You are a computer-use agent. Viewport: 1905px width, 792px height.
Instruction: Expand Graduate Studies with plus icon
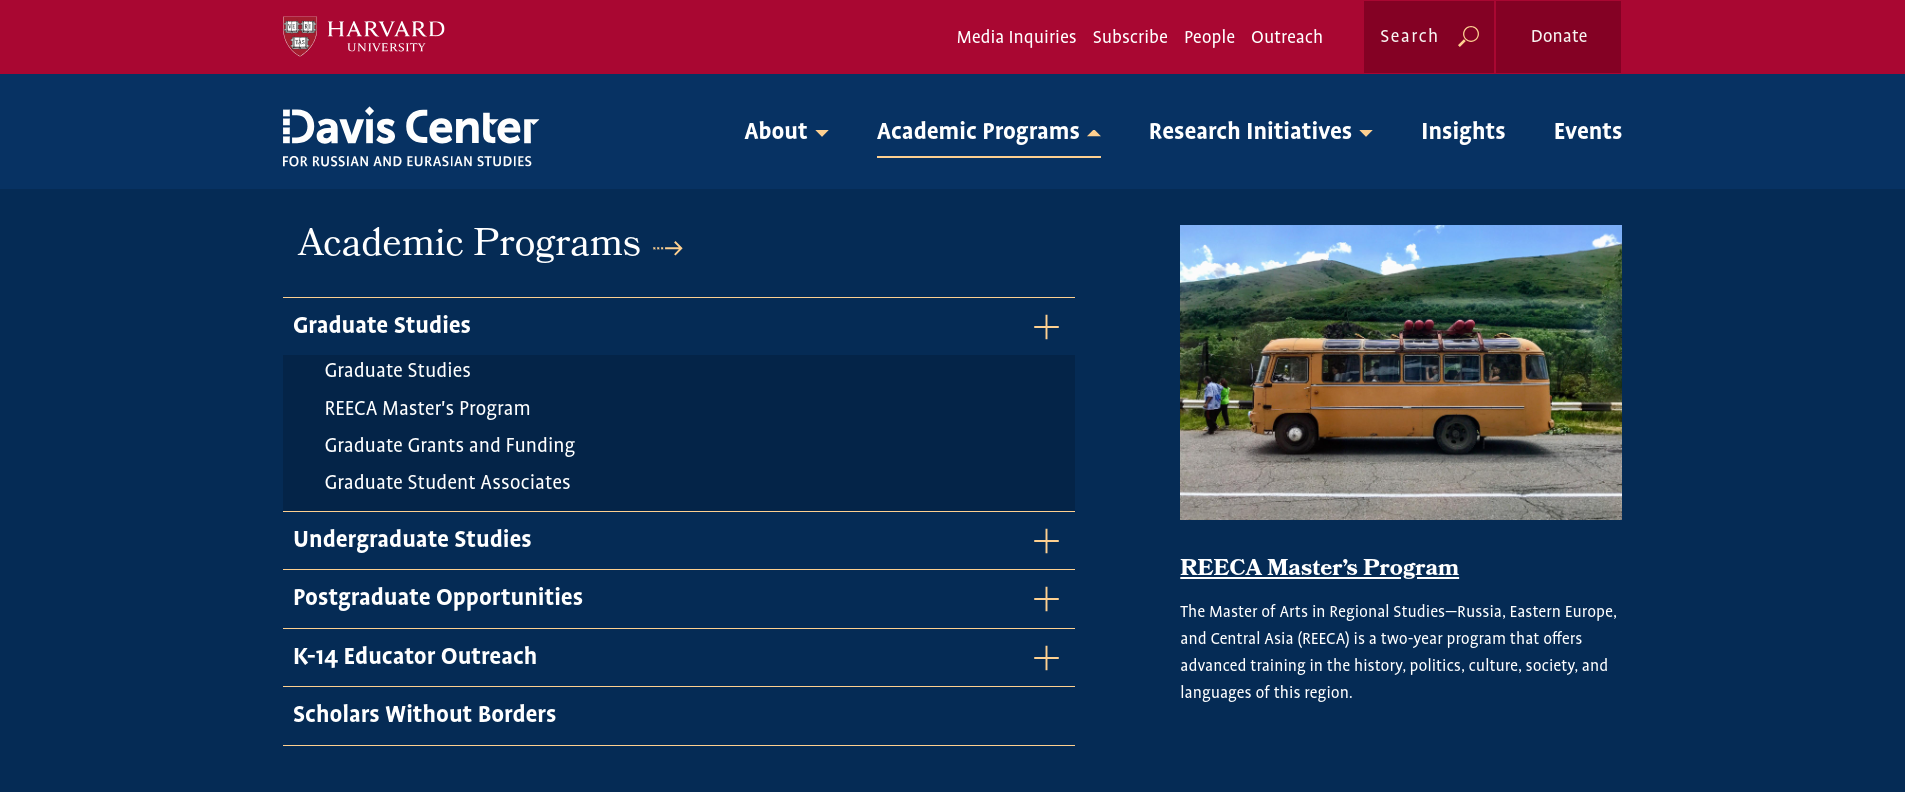point(1046,327)
